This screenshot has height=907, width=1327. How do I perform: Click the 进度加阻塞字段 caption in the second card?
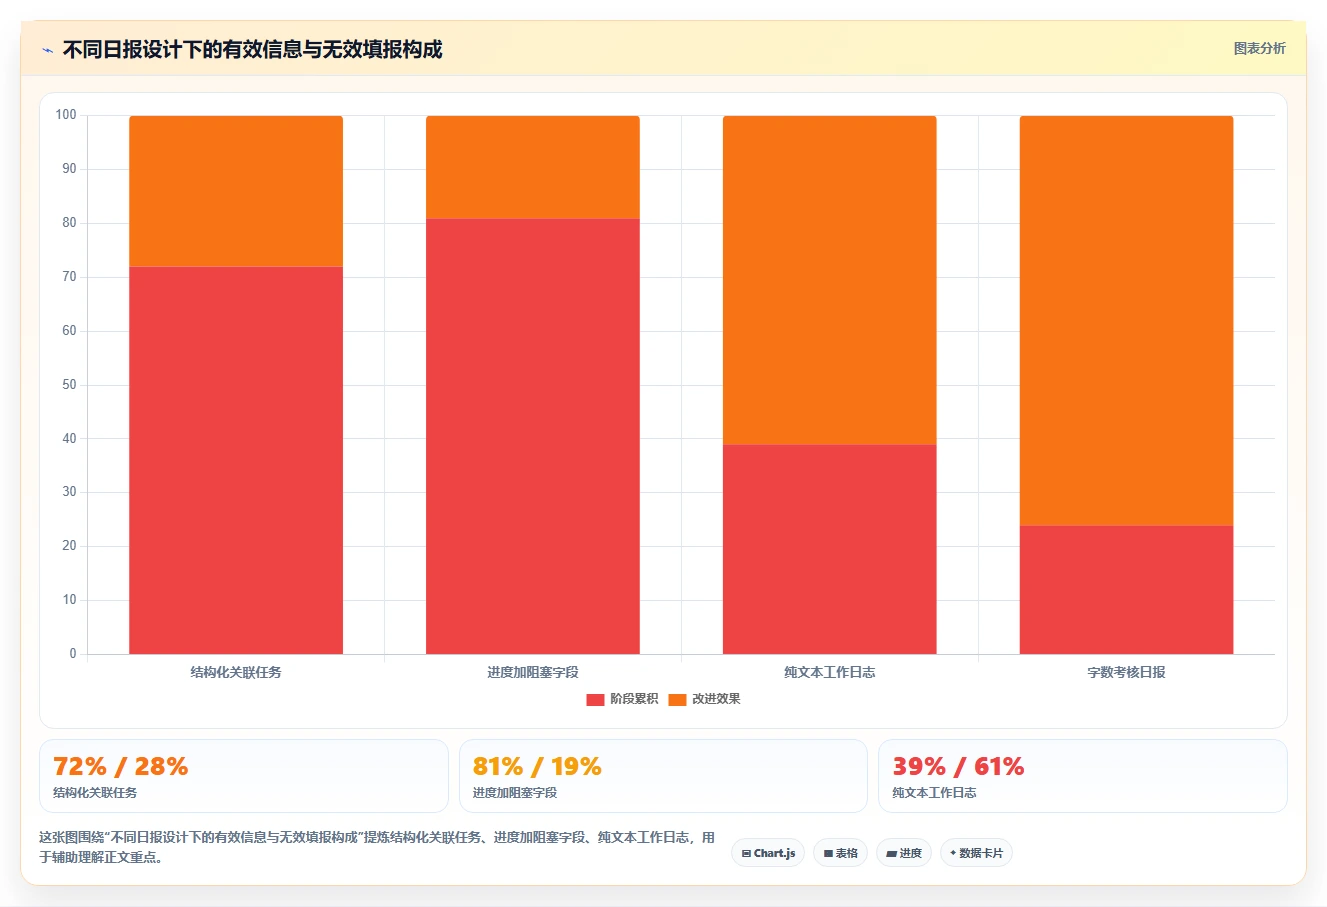515,793
